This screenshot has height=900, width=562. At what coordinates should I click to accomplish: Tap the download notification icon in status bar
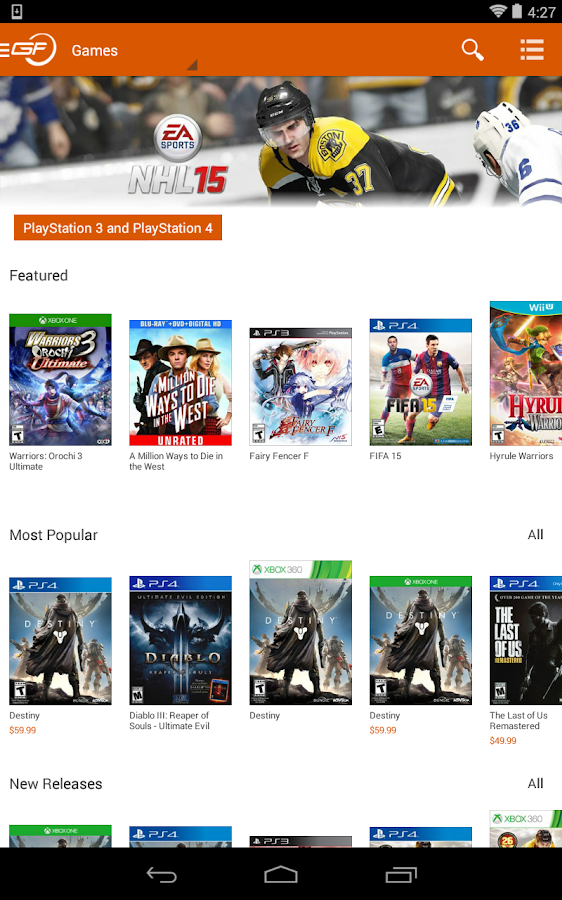tap(17, 11)
